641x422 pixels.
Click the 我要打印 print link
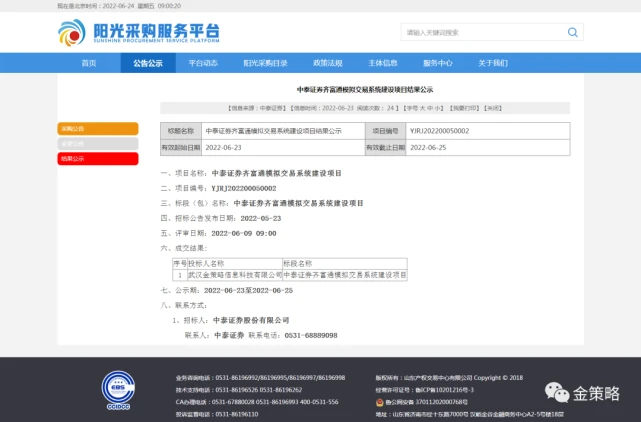[464, 108]
